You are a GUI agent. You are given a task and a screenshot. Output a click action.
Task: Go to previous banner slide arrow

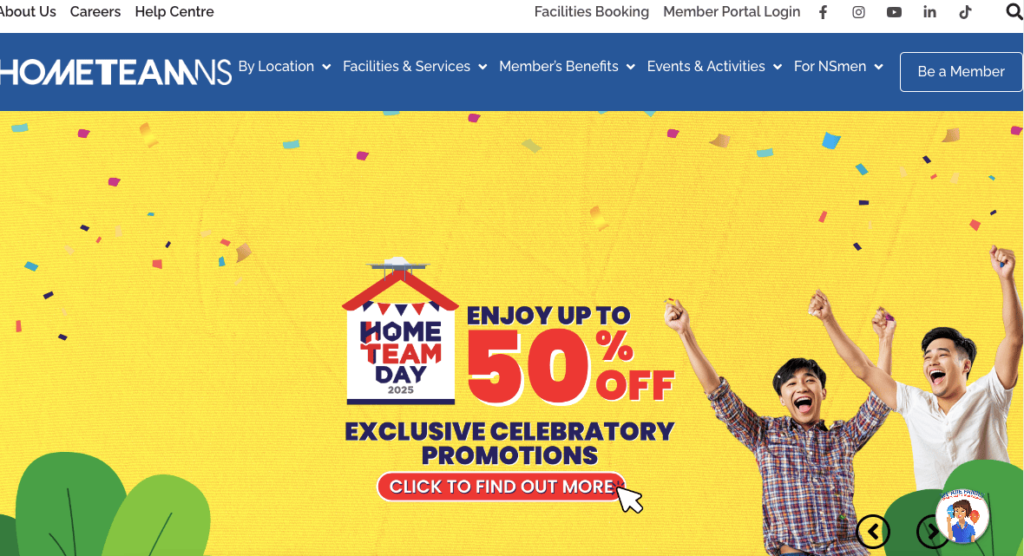873,531
